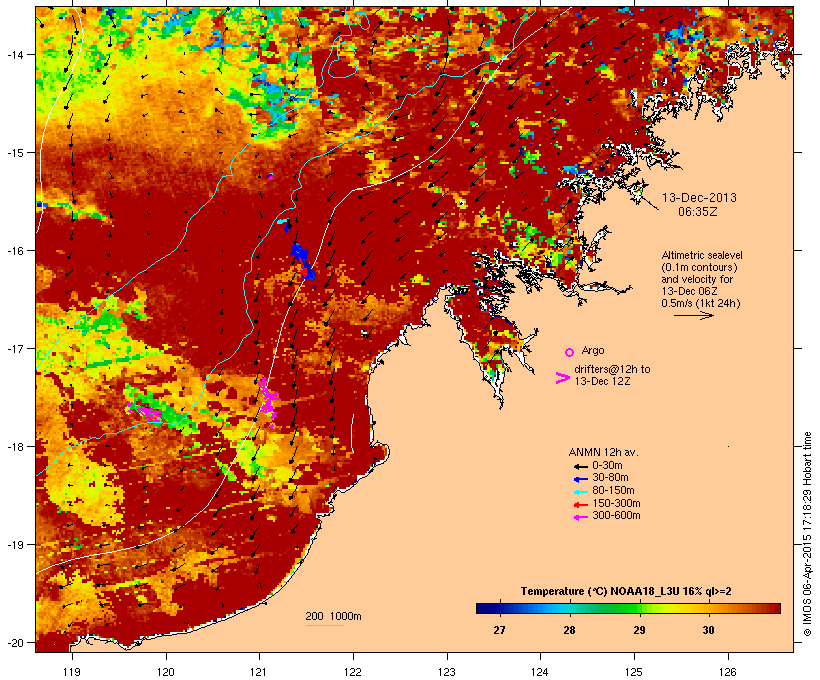
Task: Click the Temperature NOAA18_L3U colorbar title
Action: coord(626,592)
